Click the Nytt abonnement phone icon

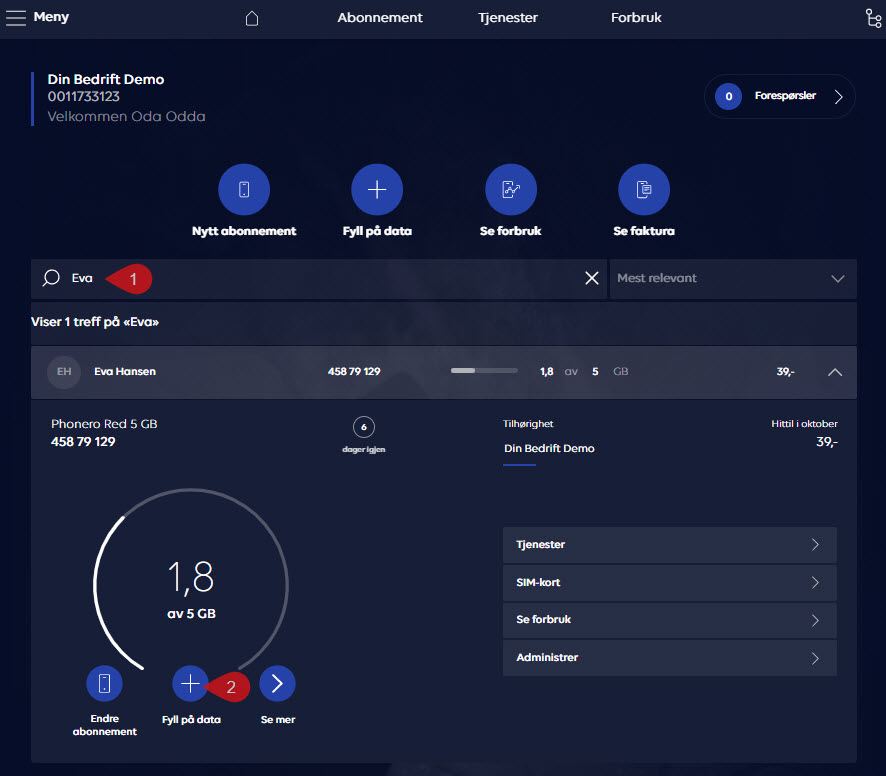pyautogui.click(x=244, y=189)
